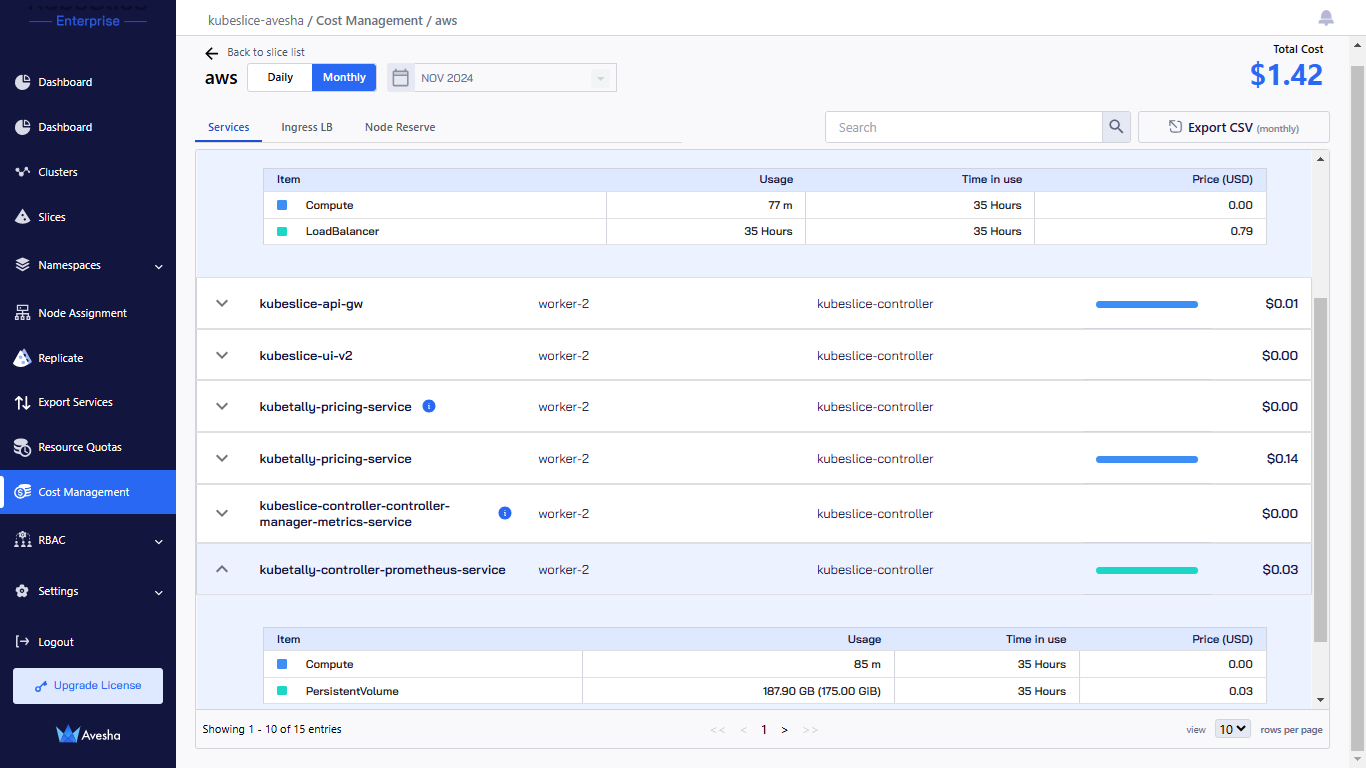Image resolution: width=1366 pixels, height=768 pixels.
Task: Open the Export Services sidebar item
Action: pyautogui.click(x=75, y=402)
